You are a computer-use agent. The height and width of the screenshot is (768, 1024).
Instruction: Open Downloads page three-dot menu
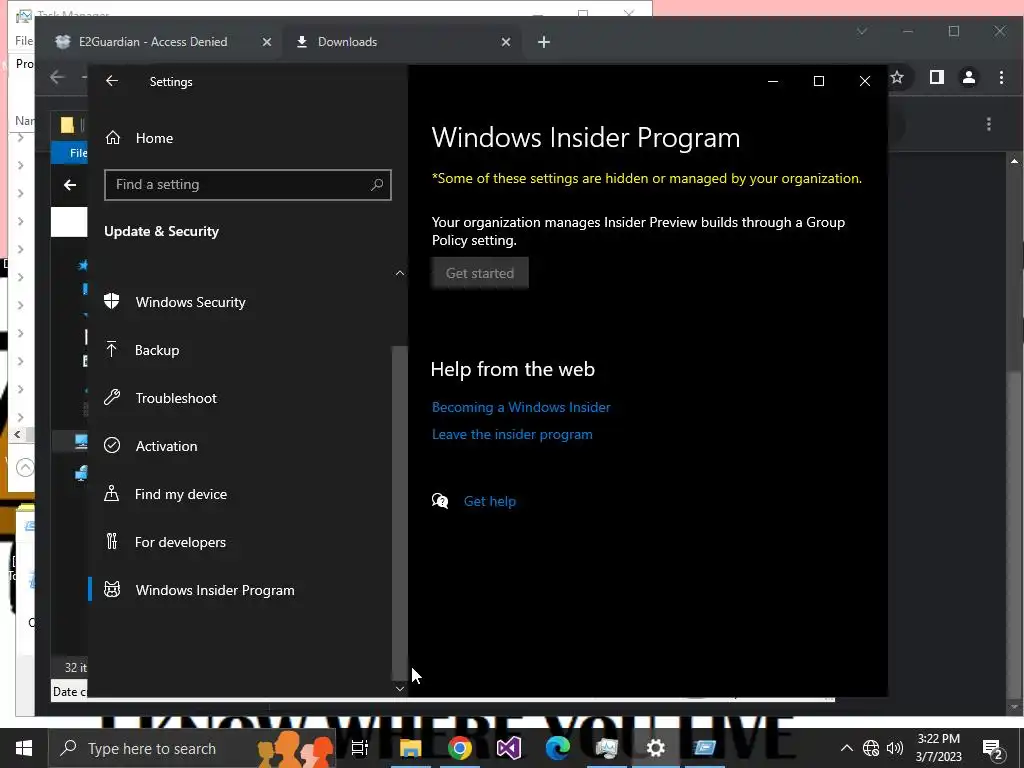click(989, 123)
